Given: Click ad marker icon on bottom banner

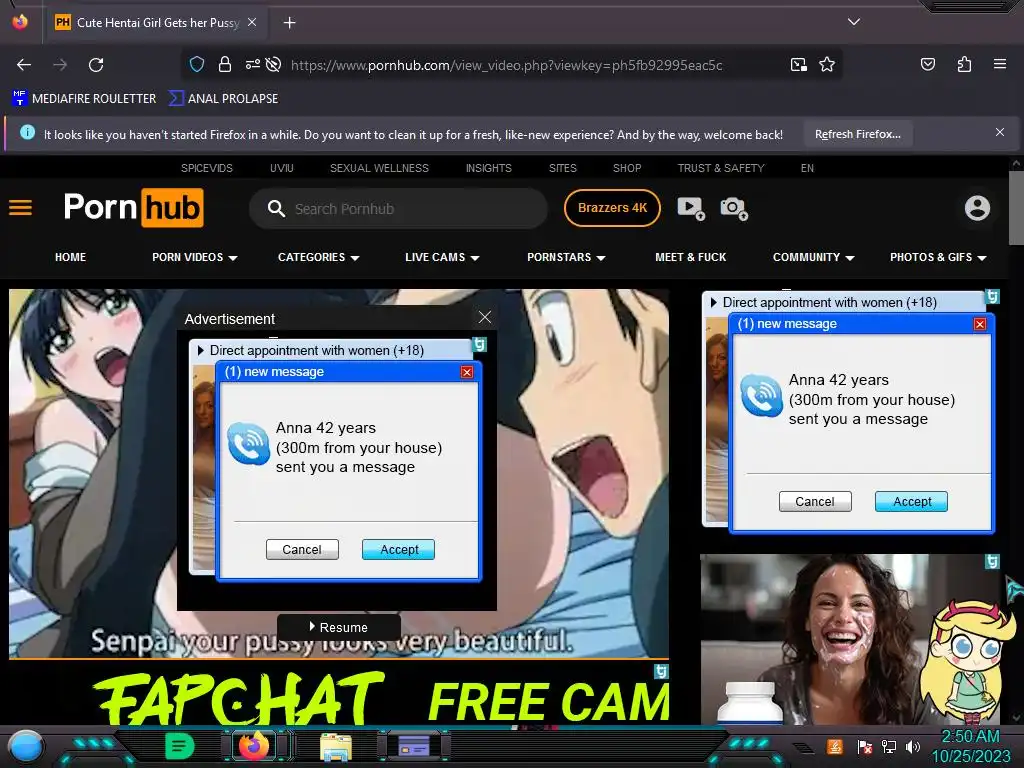Looking at the screenshot, I should coord(661,671).
